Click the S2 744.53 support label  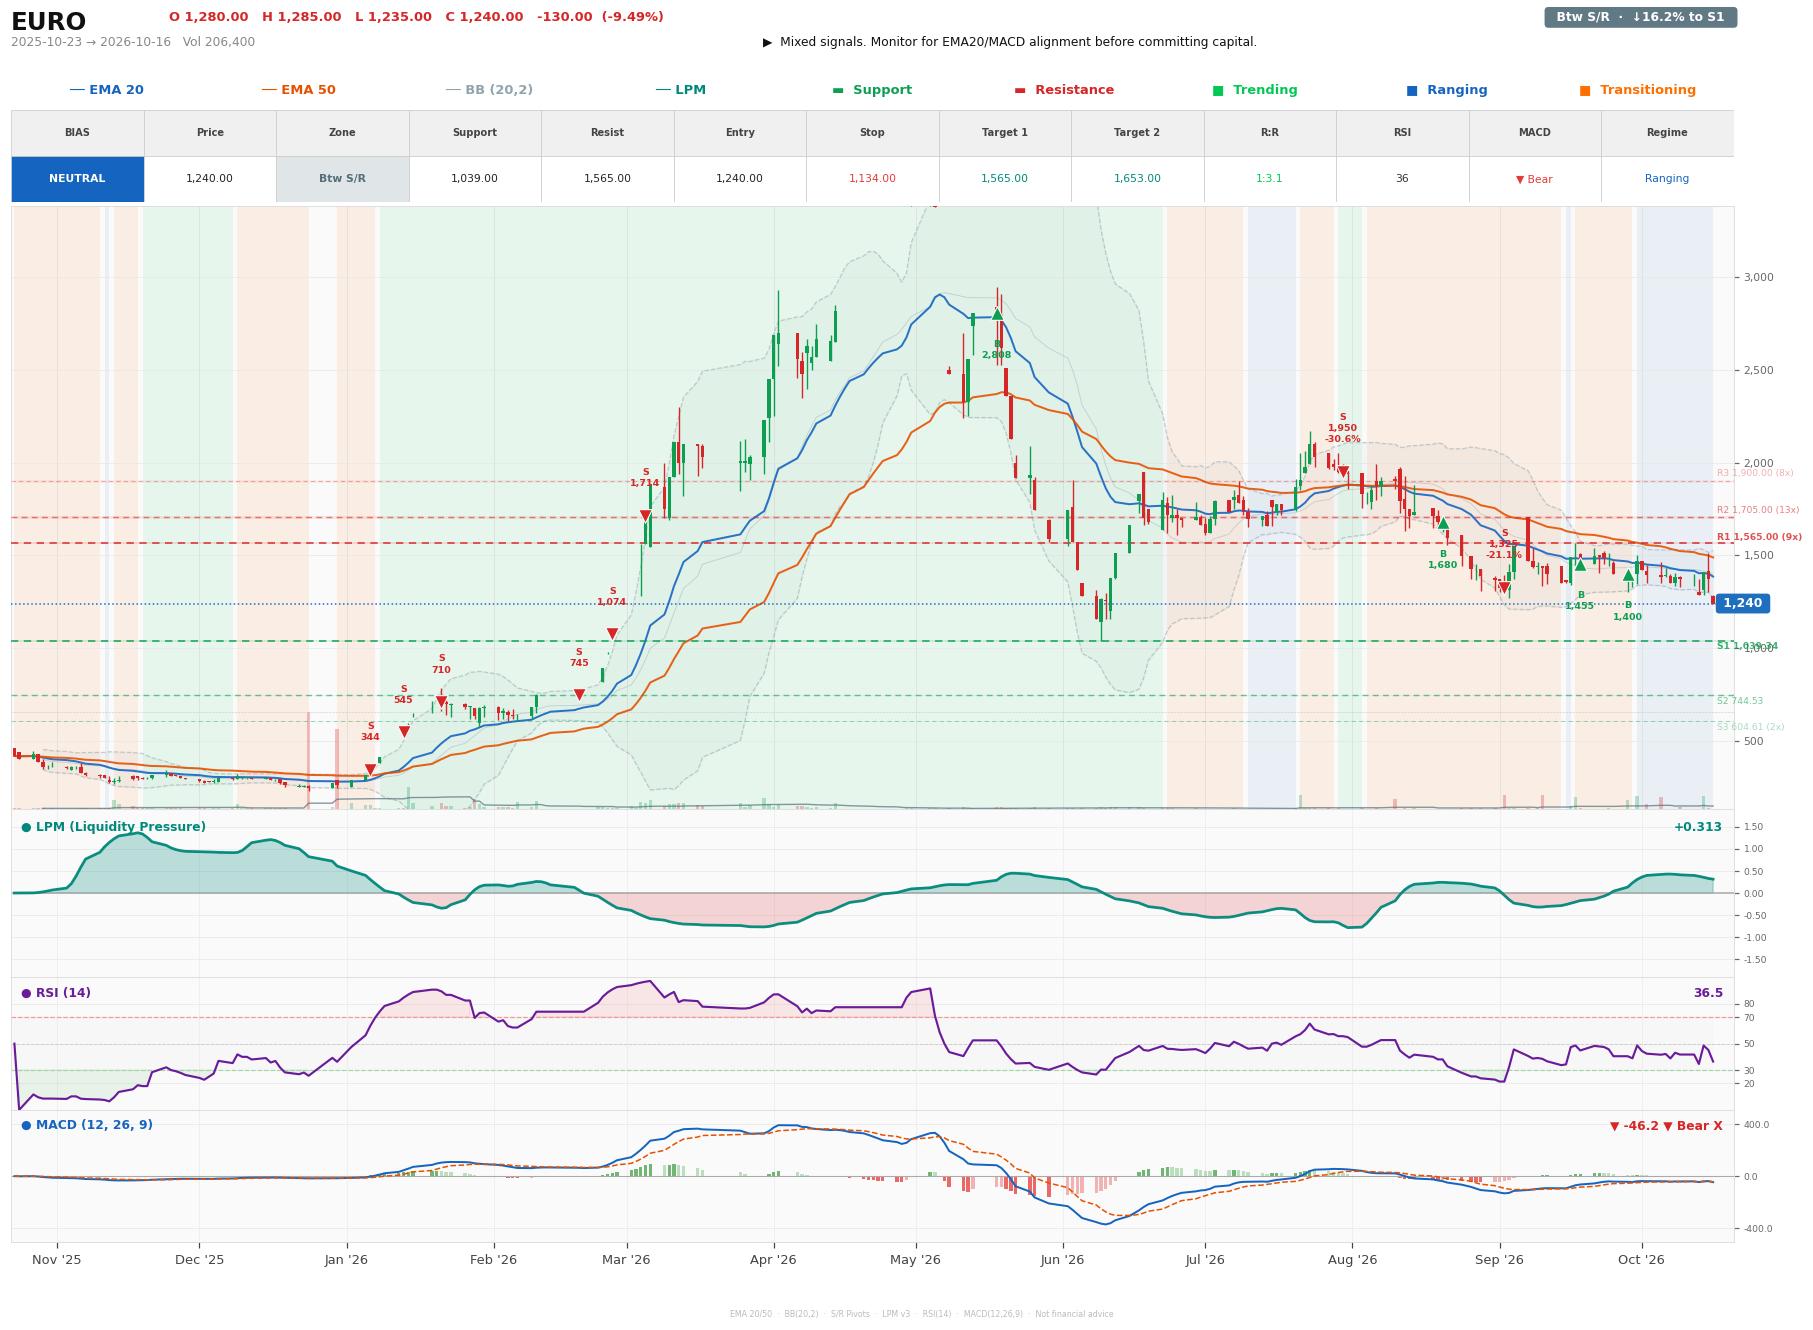1740,701
